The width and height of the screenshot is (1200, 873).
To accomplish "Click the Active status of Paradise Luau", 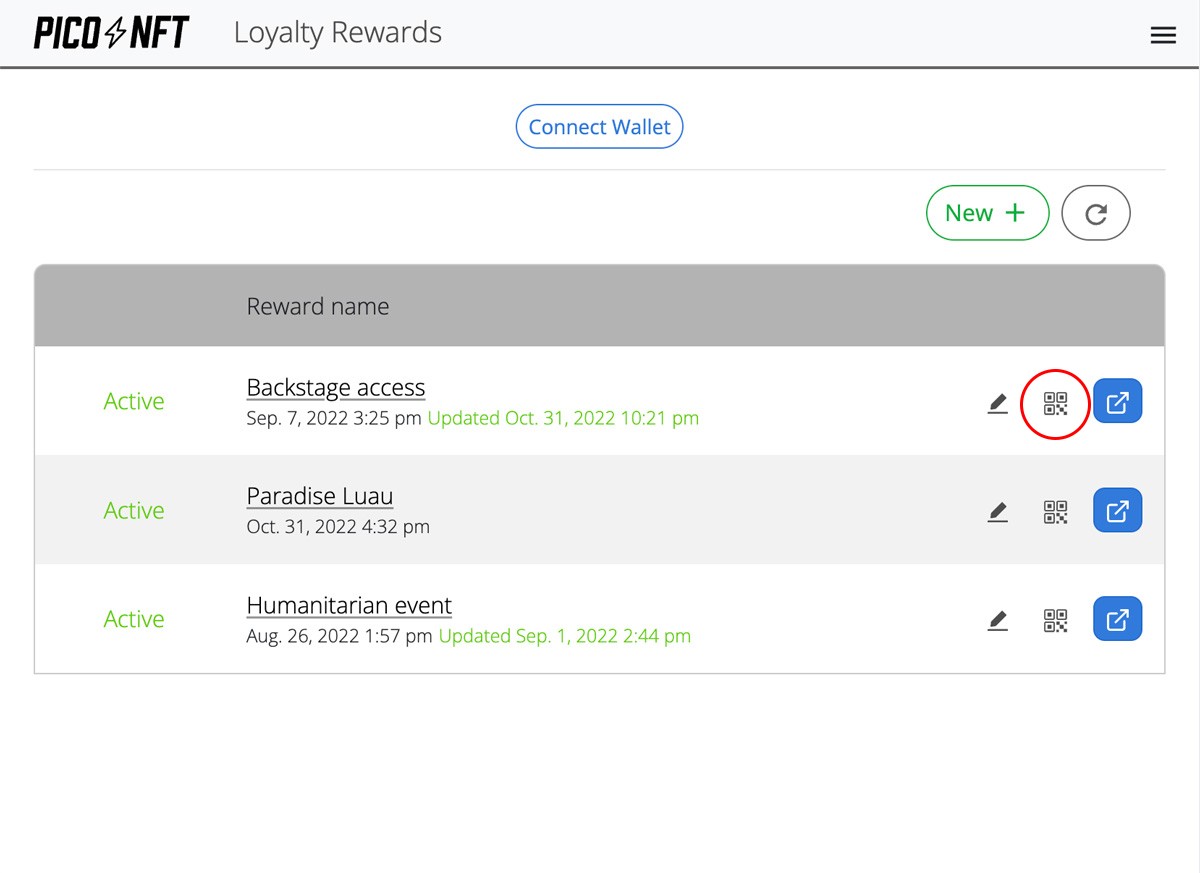I will pos(133,511).
